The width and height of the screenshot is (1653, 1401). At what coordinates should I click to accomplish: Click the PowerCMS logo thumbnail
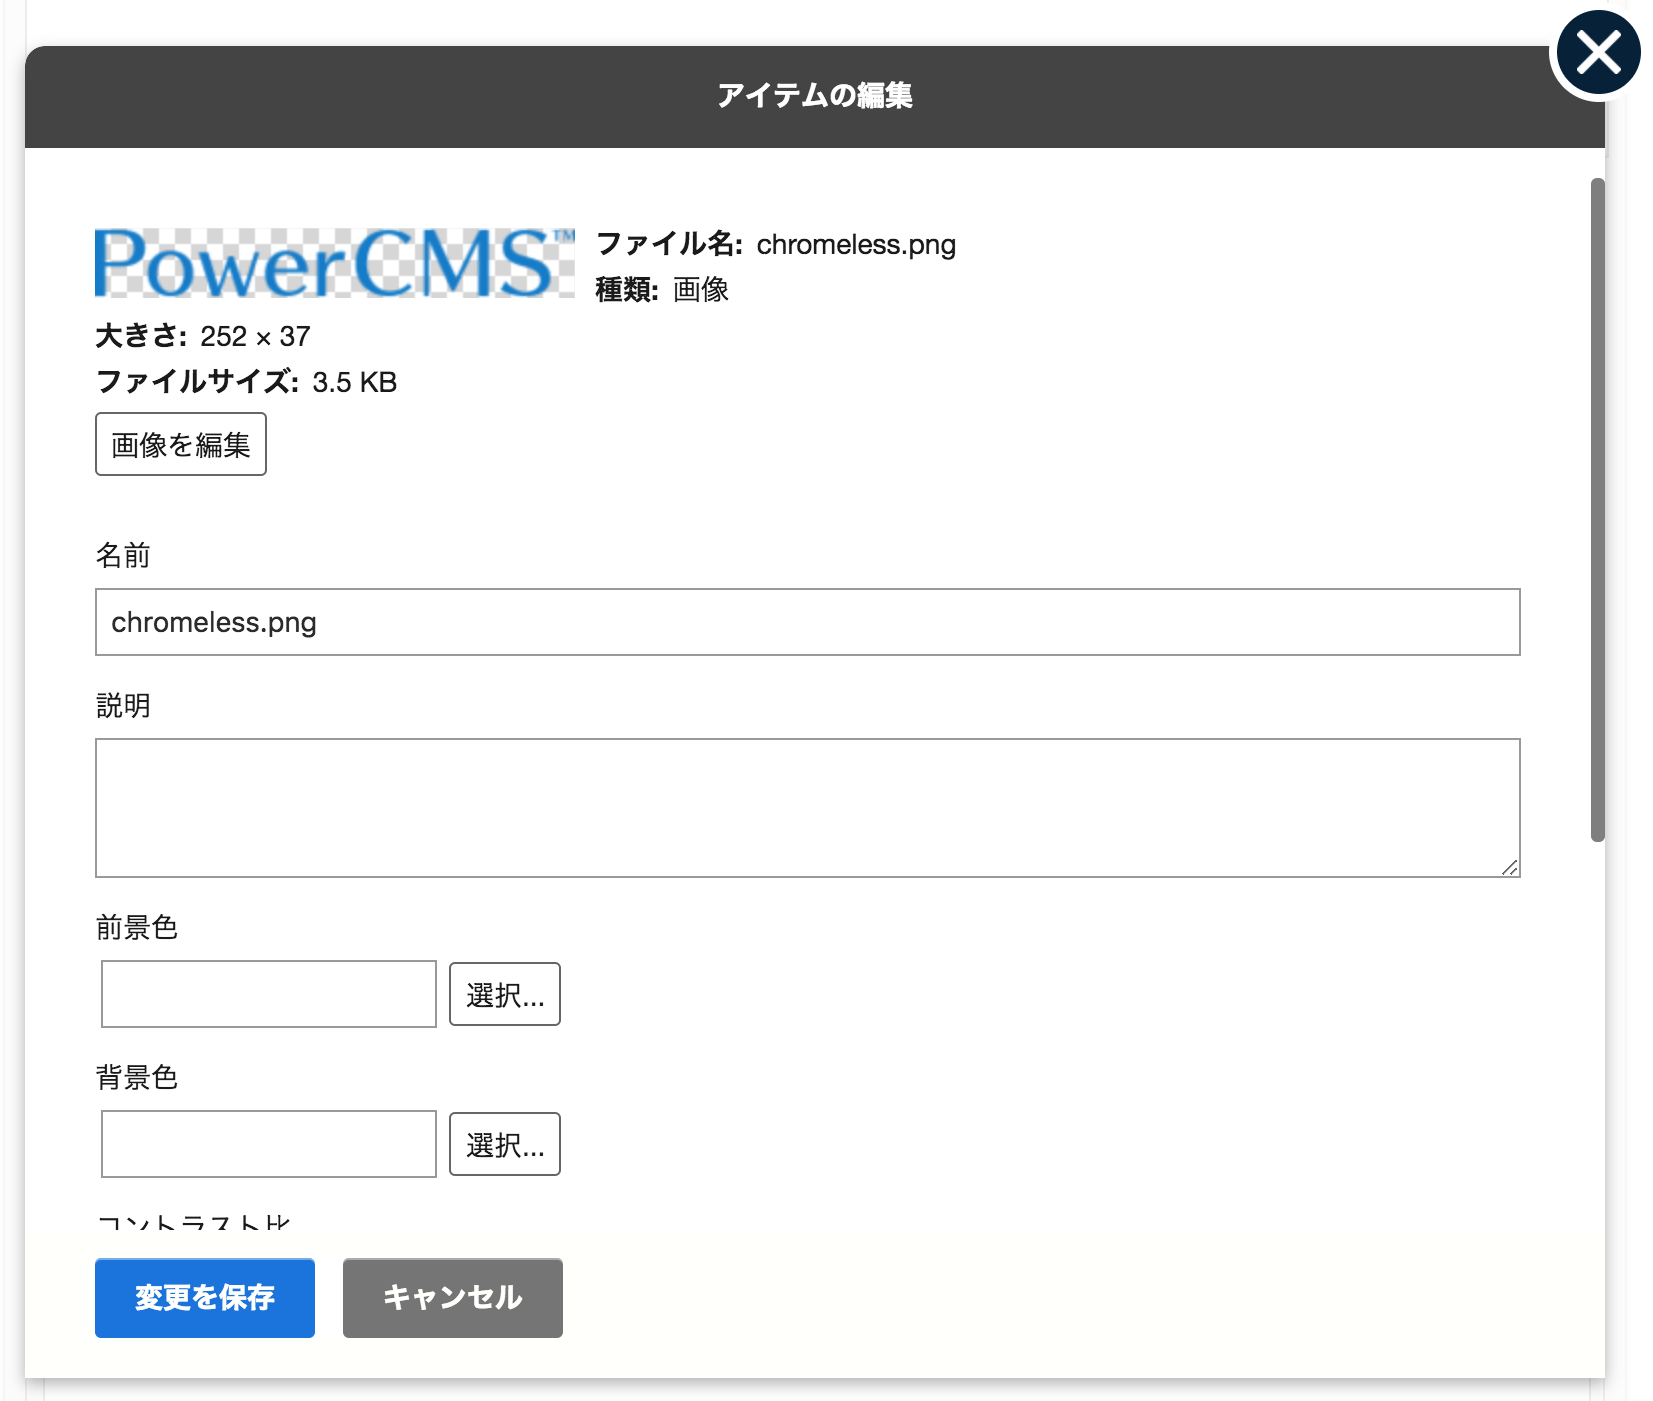tap(335, 263)
